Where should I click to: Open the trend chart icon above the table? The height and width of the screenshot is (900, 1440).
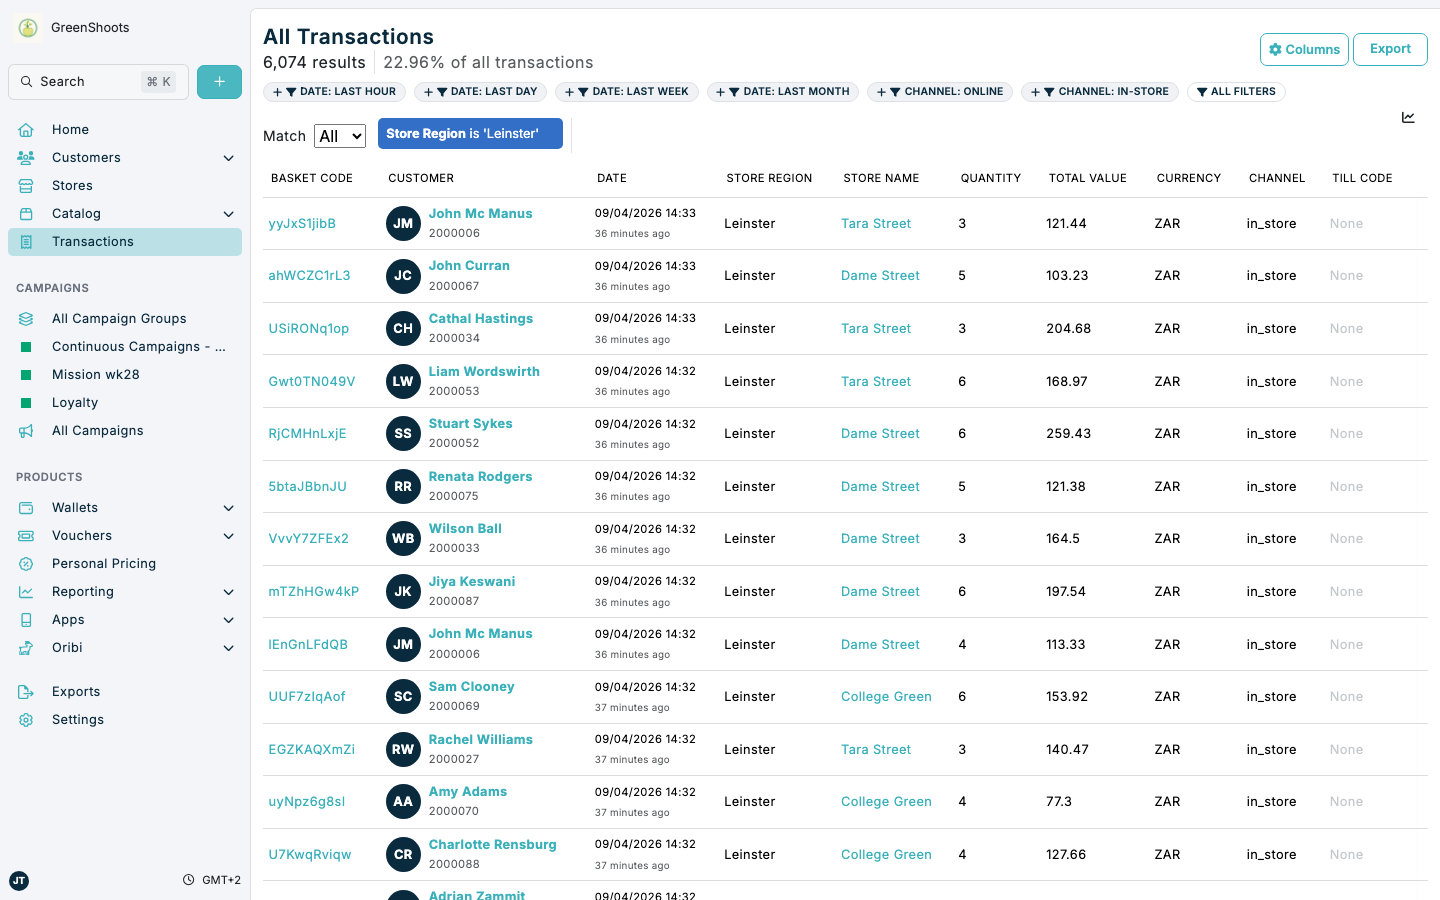[x=1408, y=117]
